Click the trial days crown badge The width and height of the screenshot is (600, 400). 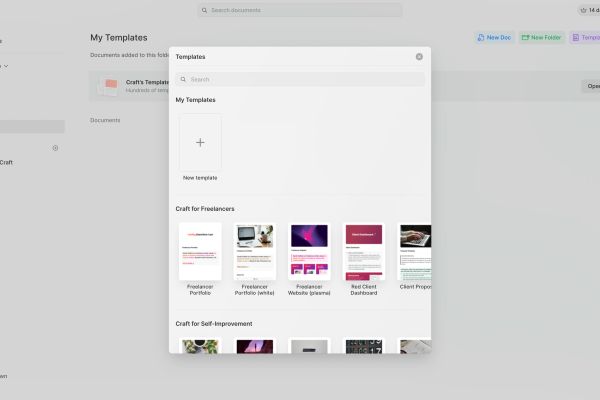click(589, 10)
